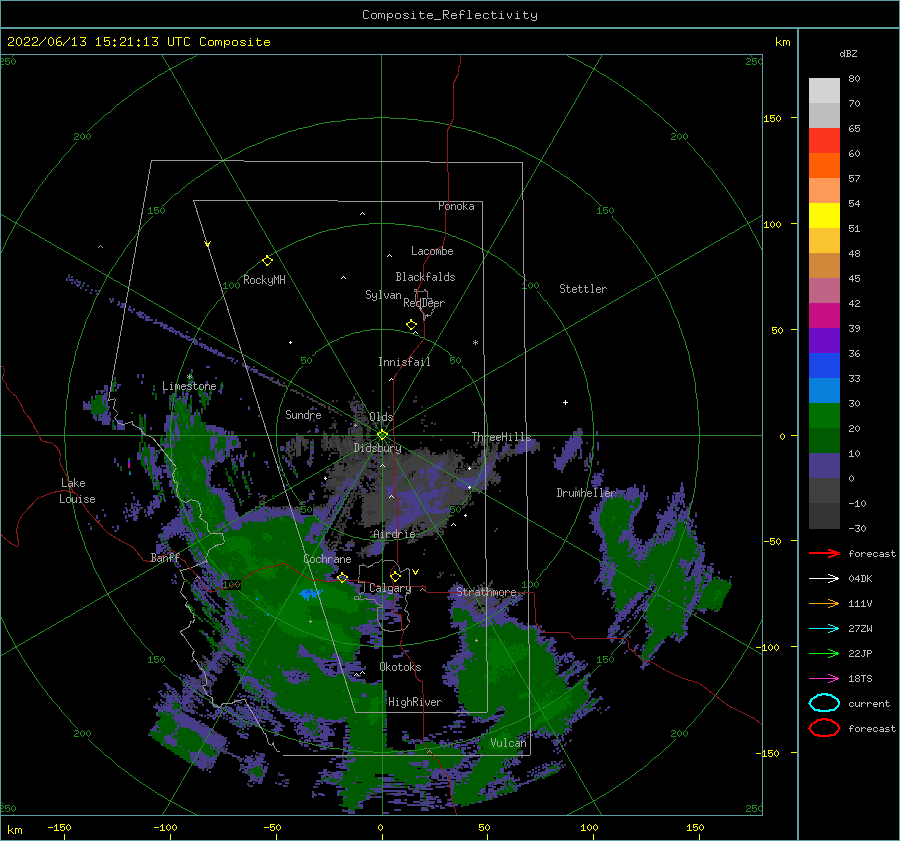
Task: Click the yellow diamond marker near RedDeer
Action: coord(412,324)
